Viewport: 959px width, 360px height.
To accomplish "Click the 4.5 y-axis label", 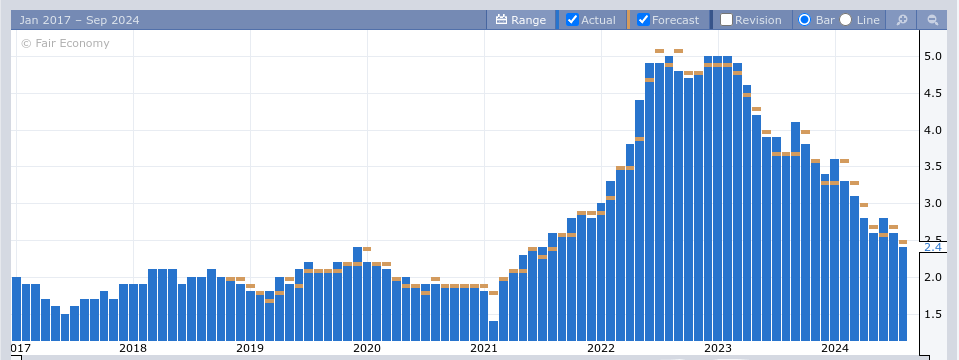I will click(x=933, y=93).
